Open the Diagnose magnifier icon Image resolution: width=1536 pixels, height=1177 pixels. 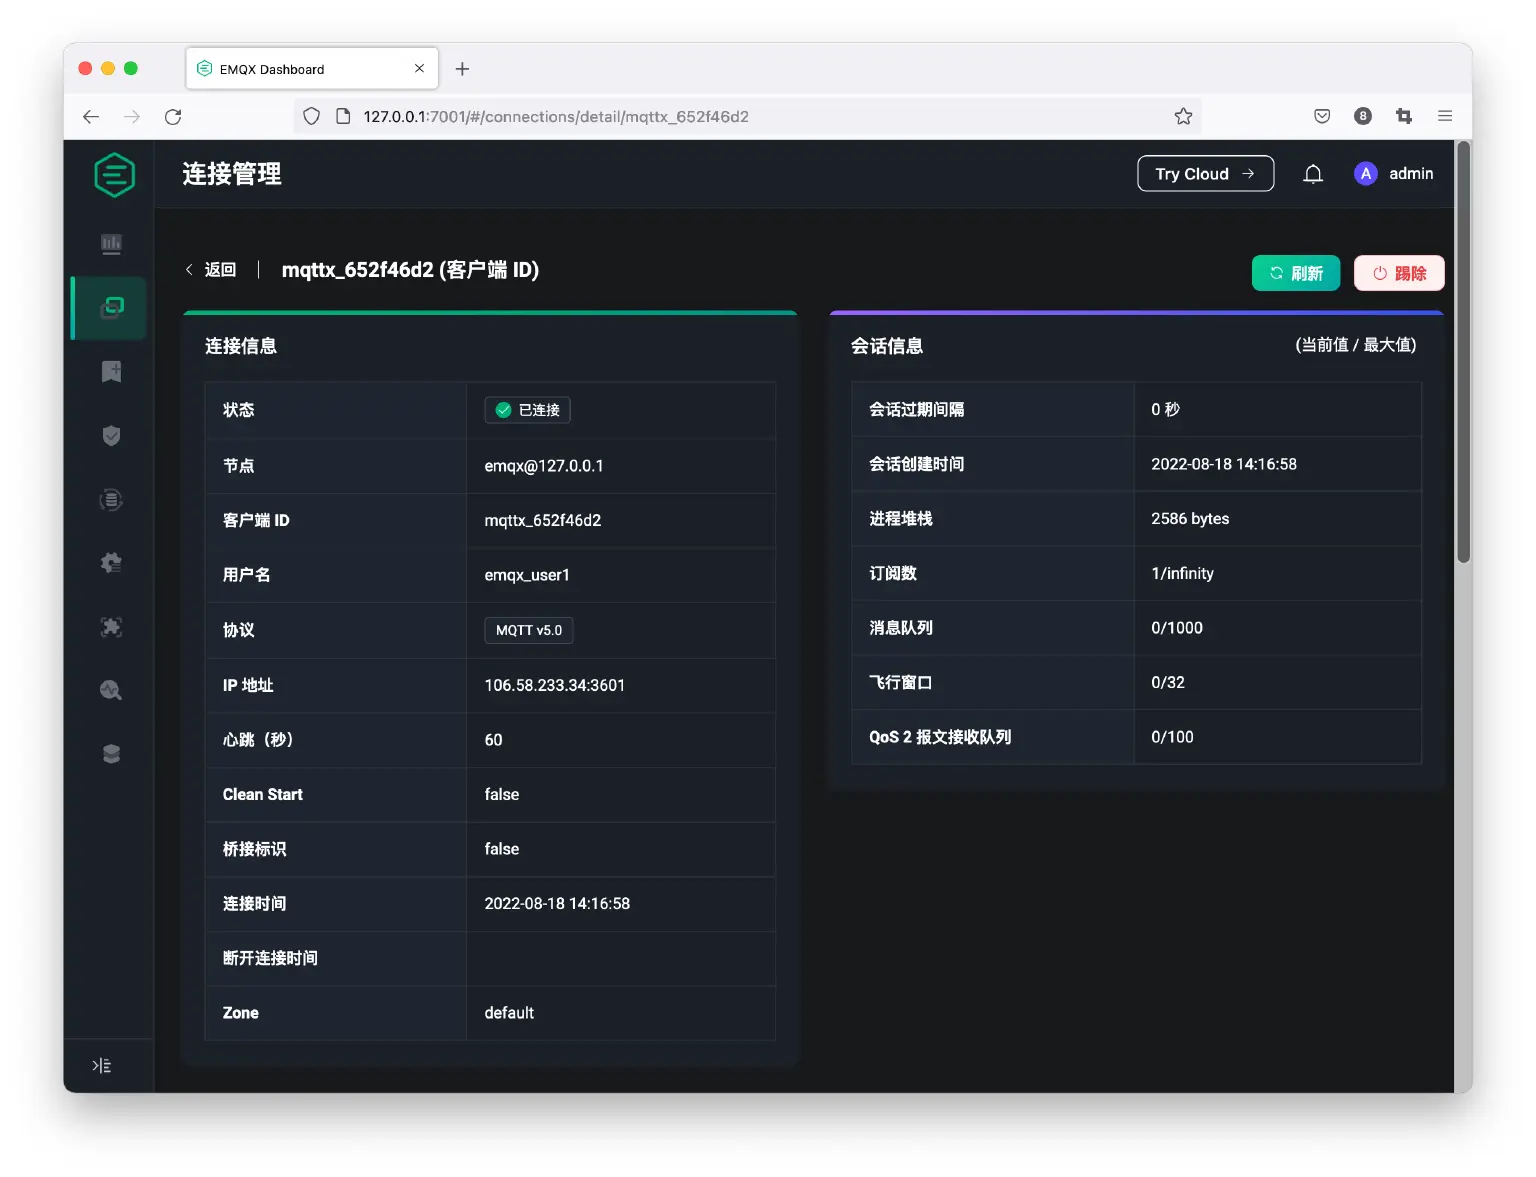pyautogui.click(x=110, y=690)
